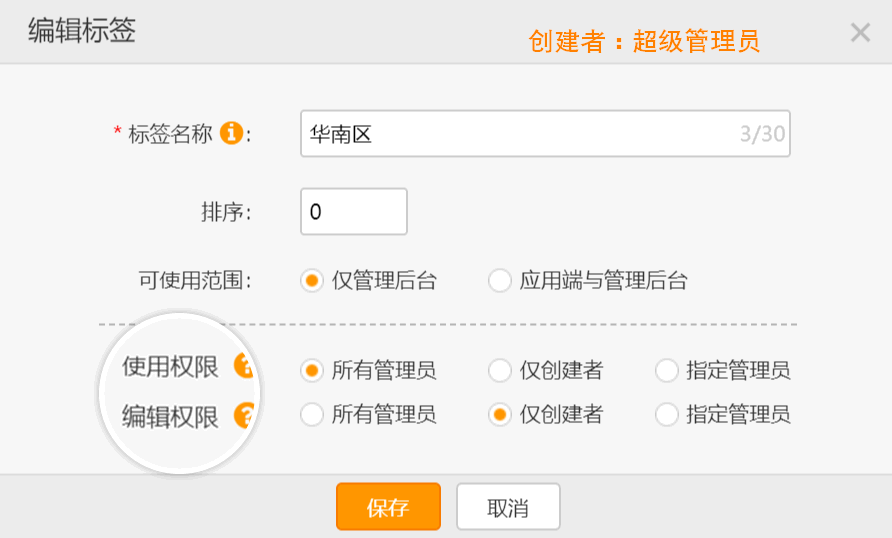This screenshot has height=538, width=892.
Task: Cancel editing with the 取消 button
Action: (508, 507)
